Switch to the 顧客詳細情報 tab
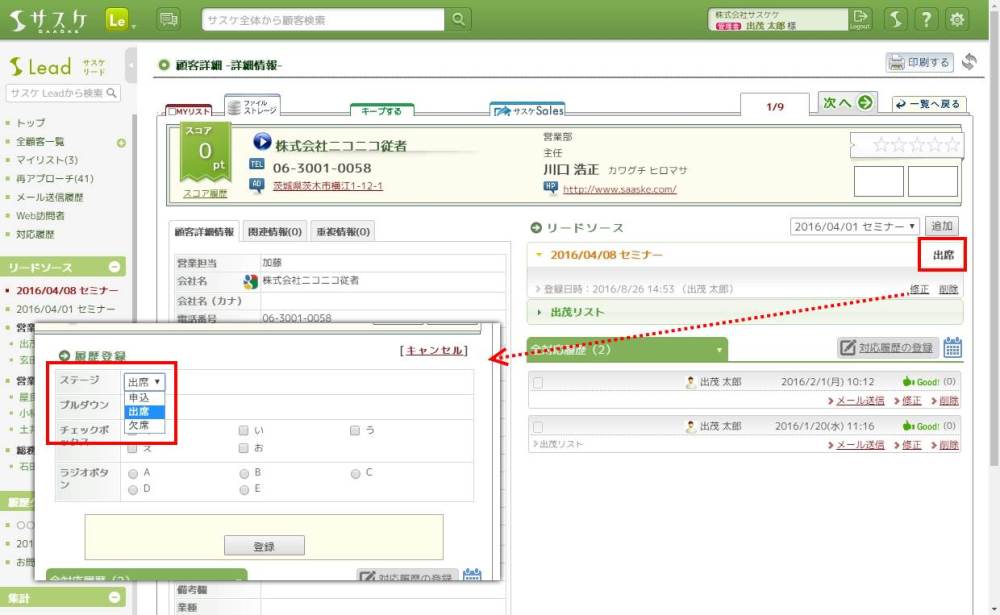The height and width of the screenshot is (615, 1000). click(x=204, y=231)
